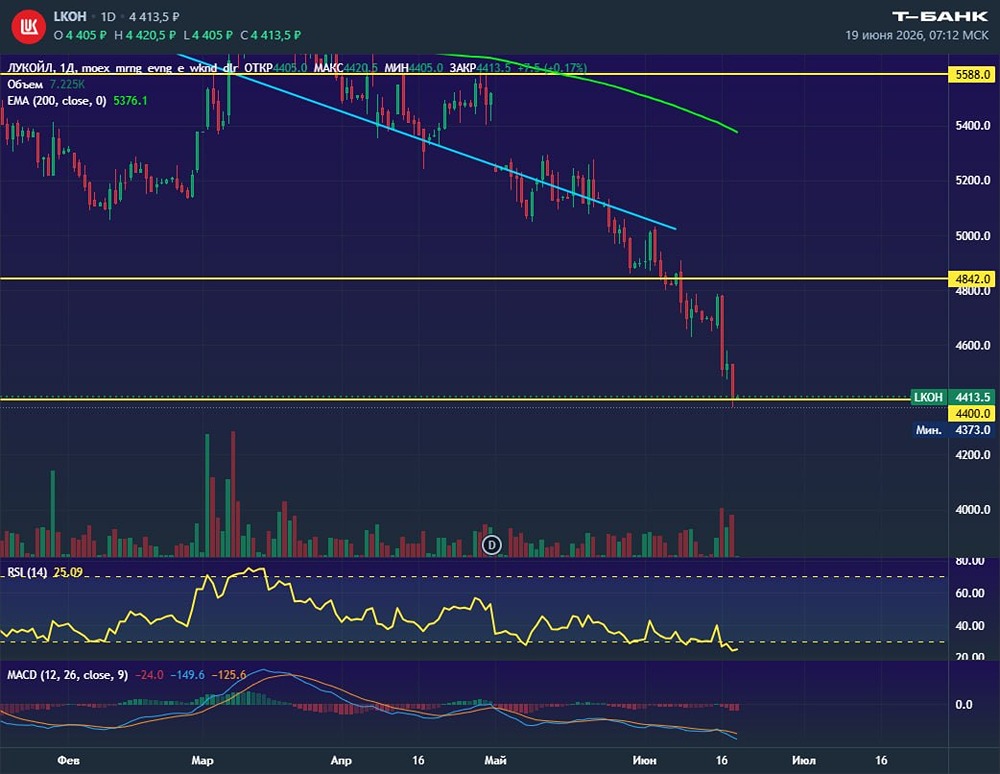Click the Т-БАНК logo text
This screenshot has height=774, width=1000.
pyautogui.click(x=939, y=17)
